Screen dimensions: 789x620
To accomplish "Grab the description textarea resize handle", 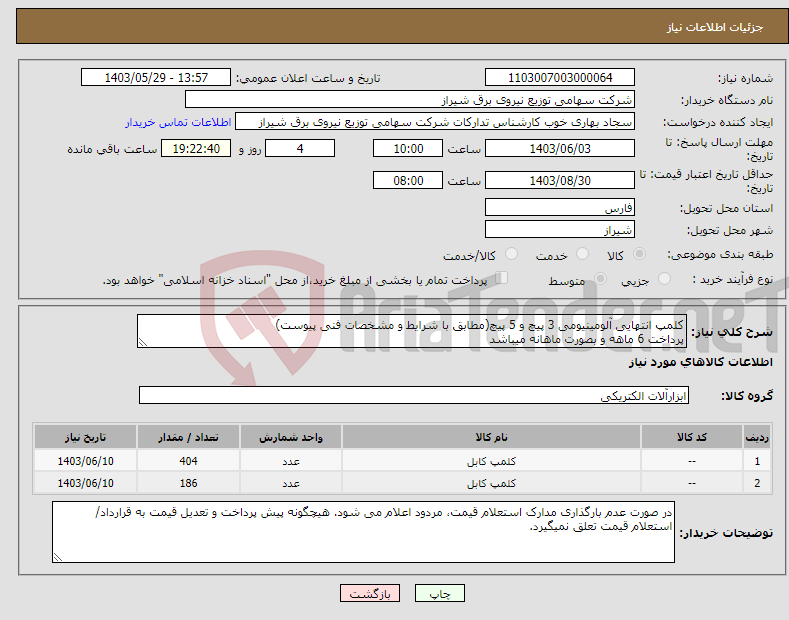I will pyautogui.click(x=143, y=343).
